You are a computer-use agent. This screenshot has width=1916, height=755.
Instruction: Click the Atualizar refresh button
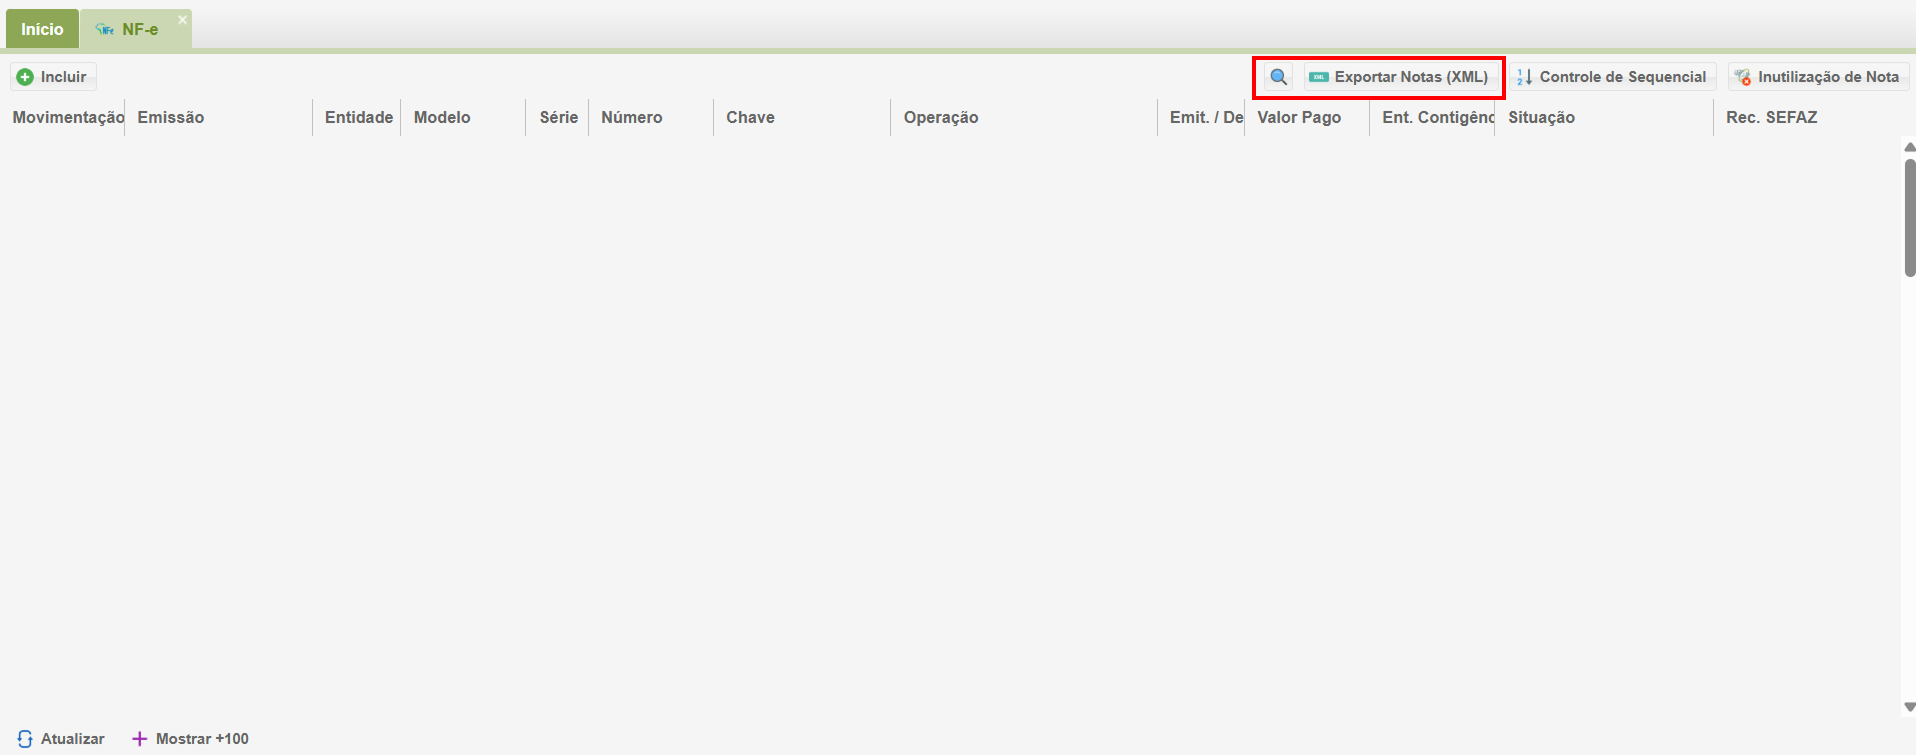tap(61, 739)
